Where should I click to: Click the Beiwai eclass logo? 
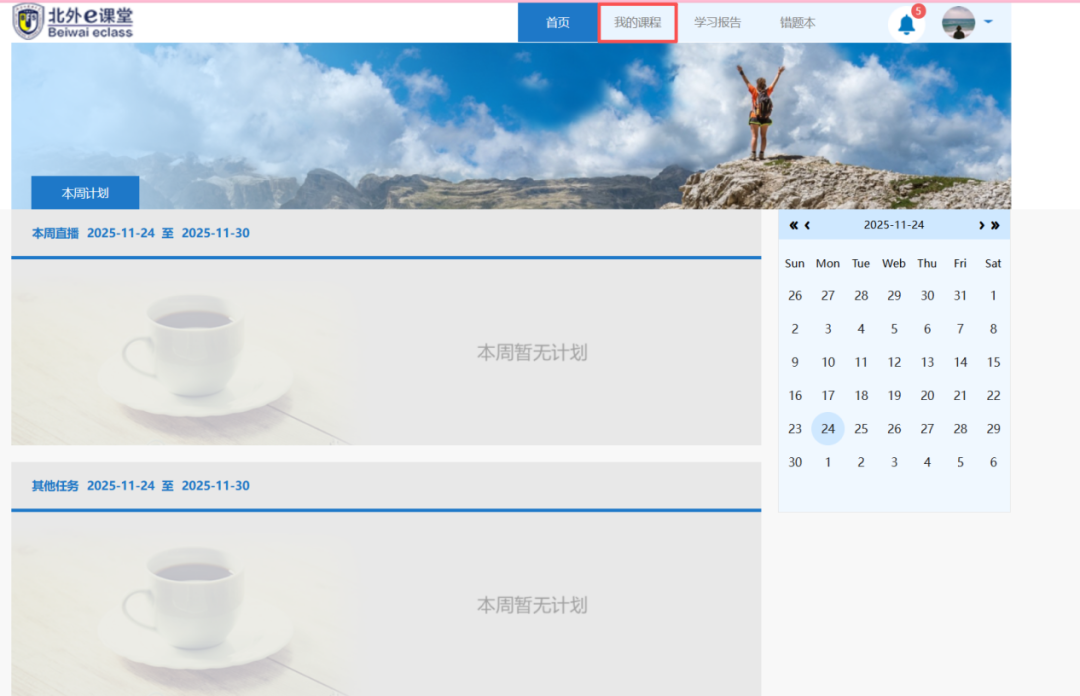point(70,20)
